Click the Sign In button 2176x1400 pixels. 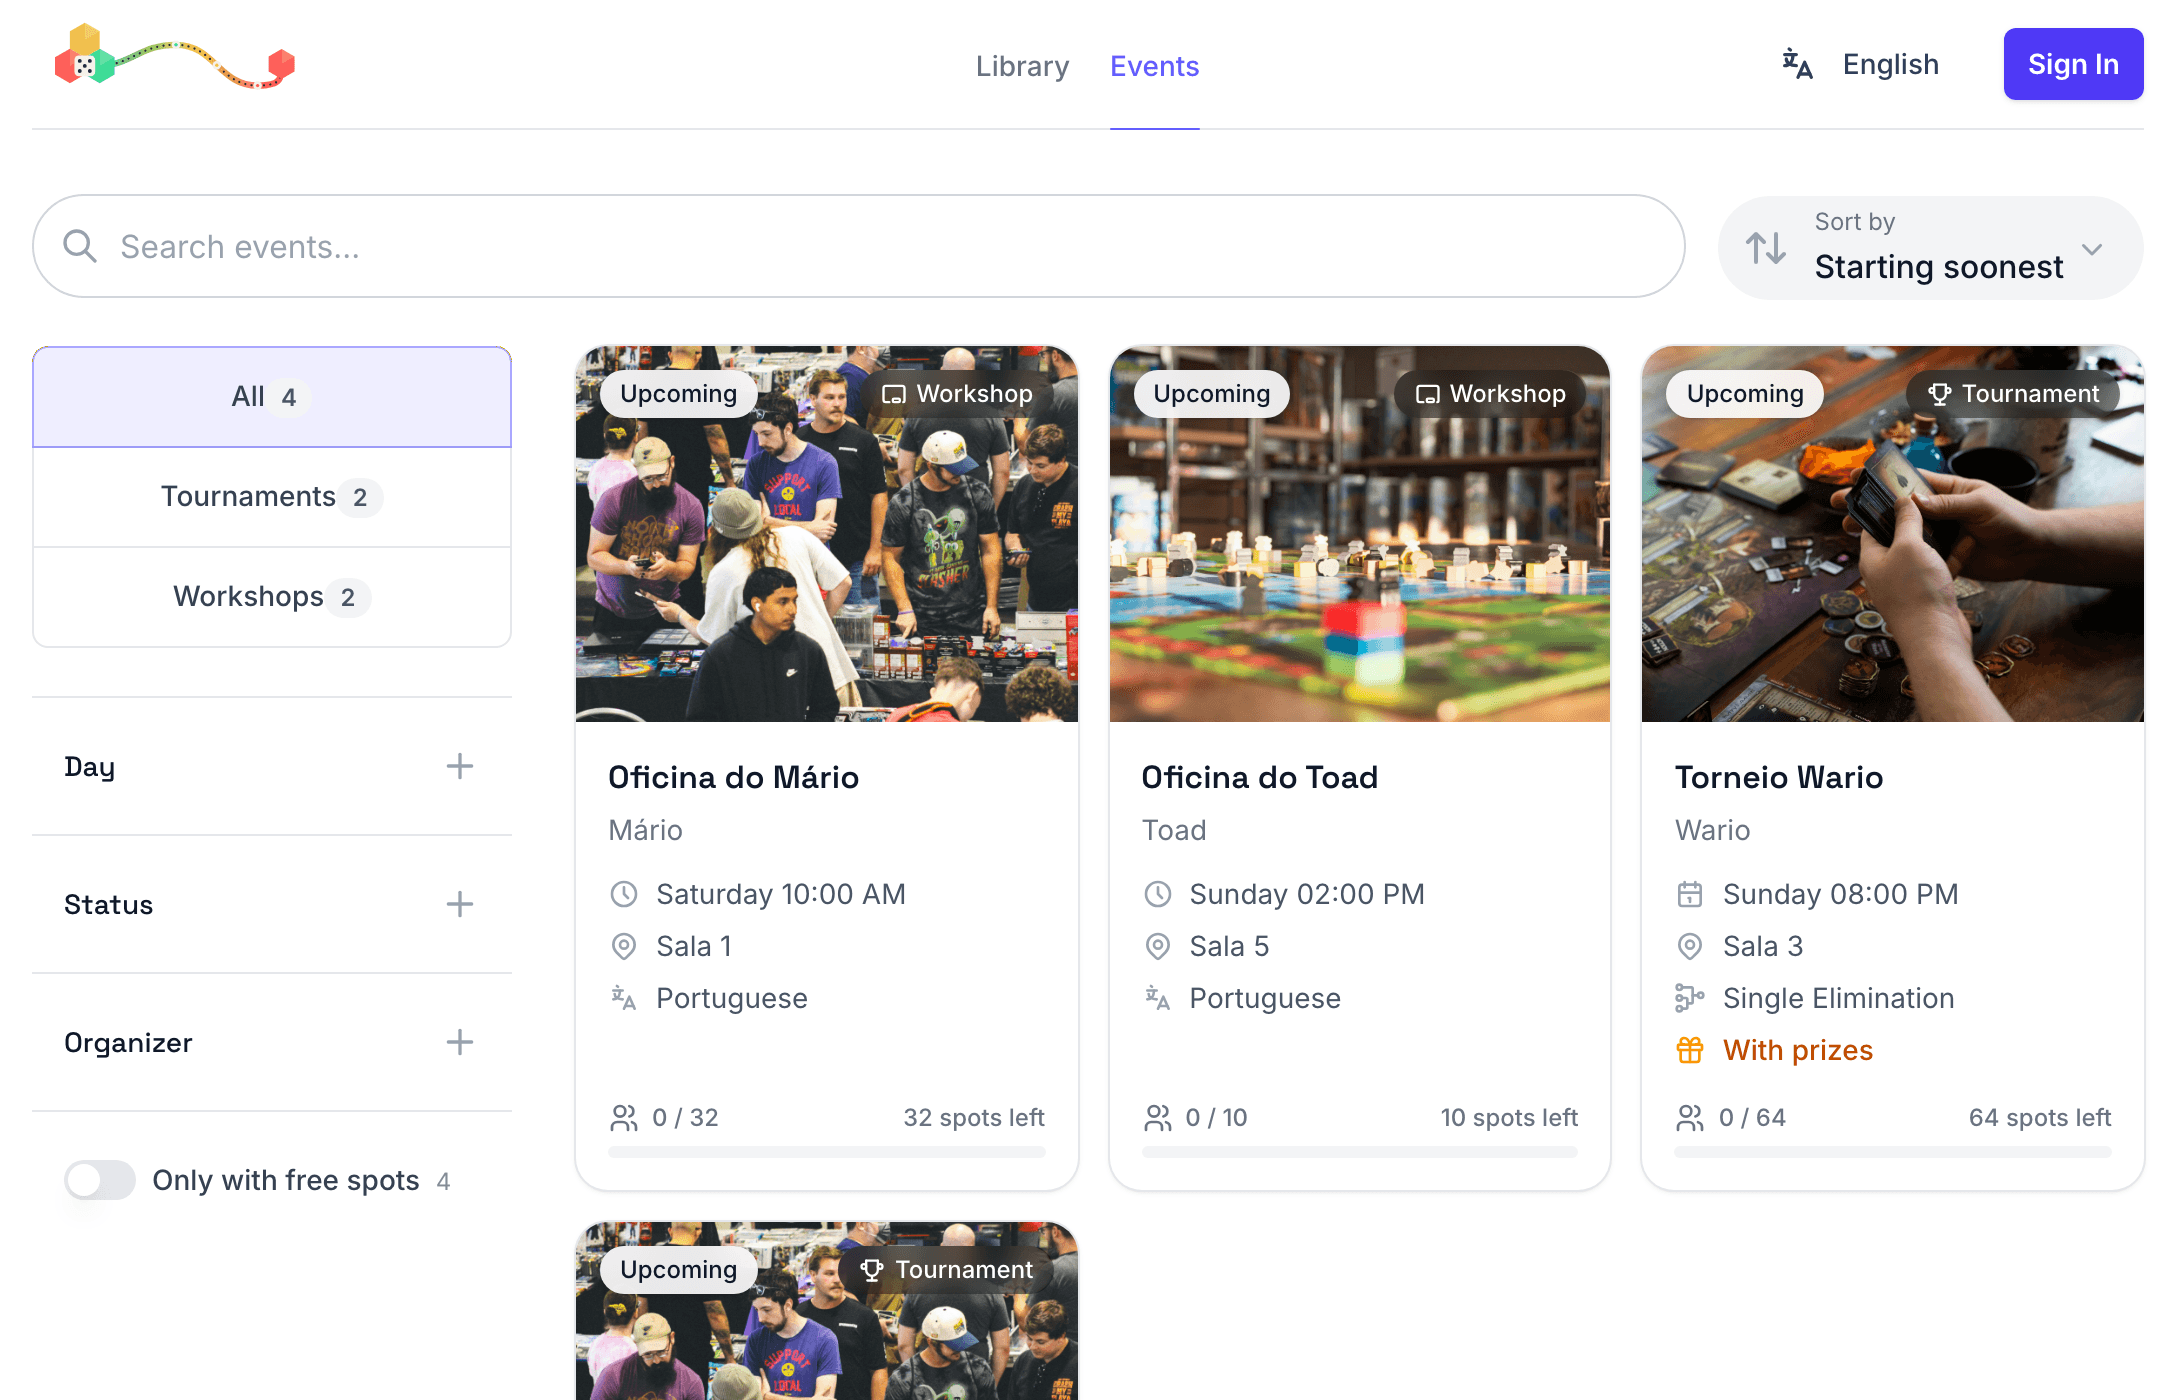coord(2073,64)
